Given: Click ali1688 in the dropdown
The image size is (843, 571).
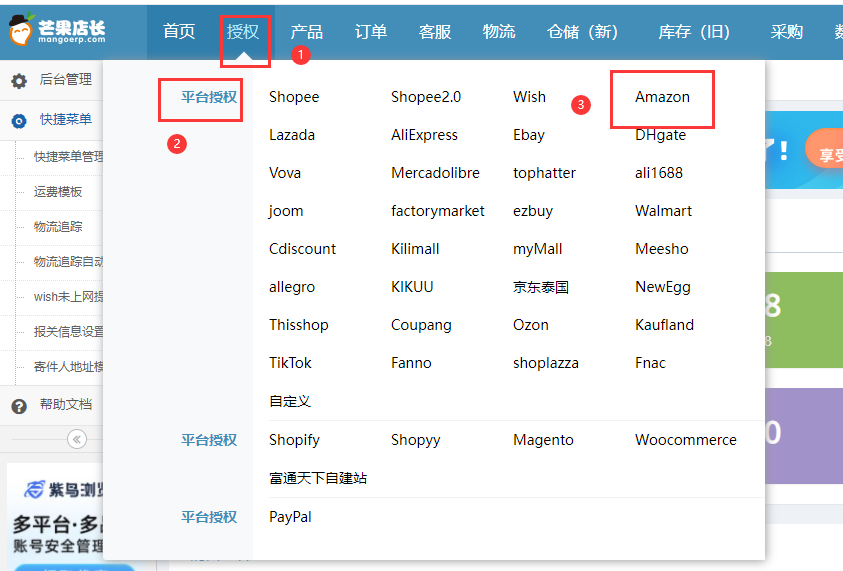Looking at the screenshot, I should coord(659,173).
